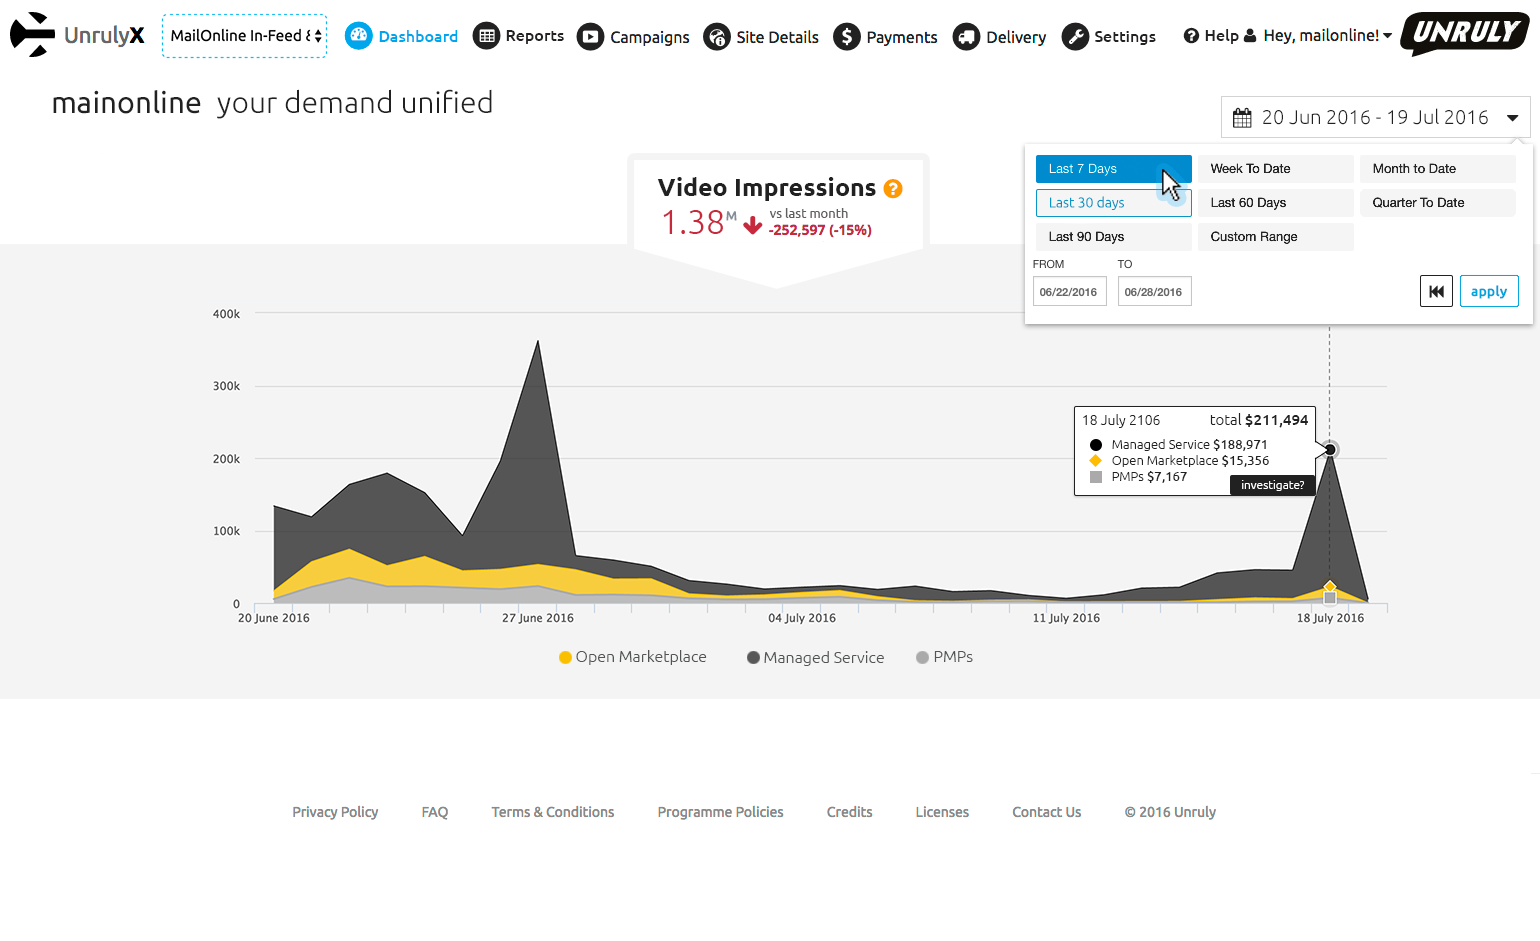1540x941 pixels.
Task: Click the user profile icon
Action: pyautogui.click(x=1250, y=36)
